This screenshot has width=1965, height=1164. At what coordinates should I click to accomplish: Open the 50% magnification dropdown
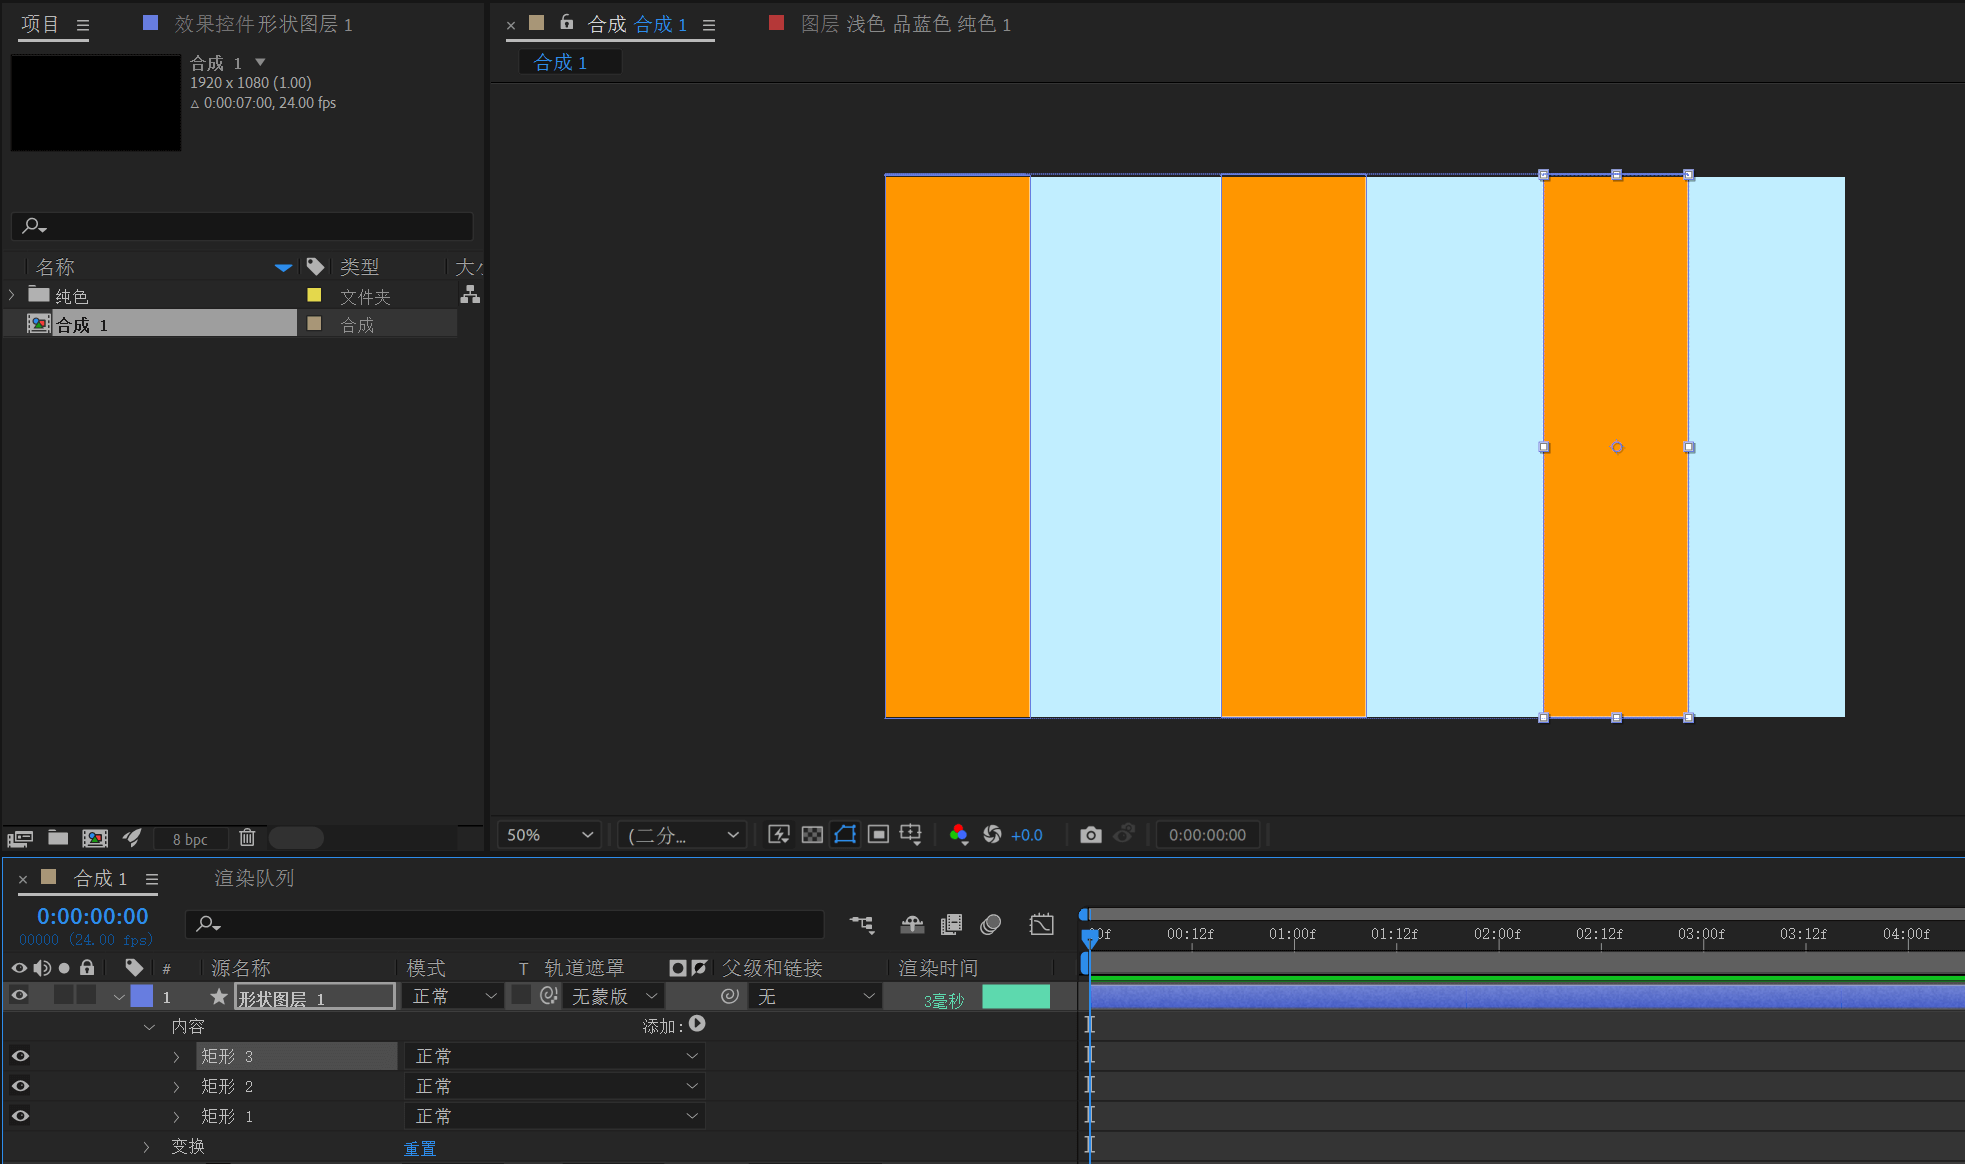549,834
